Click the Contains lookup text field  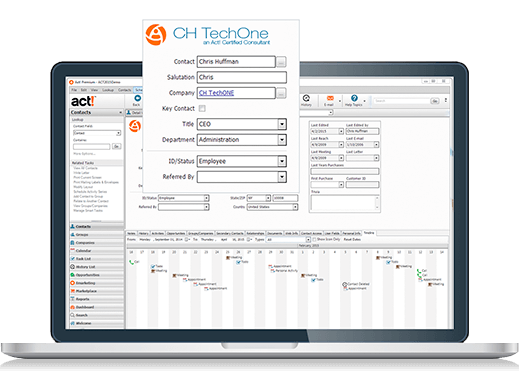(92, 146)
